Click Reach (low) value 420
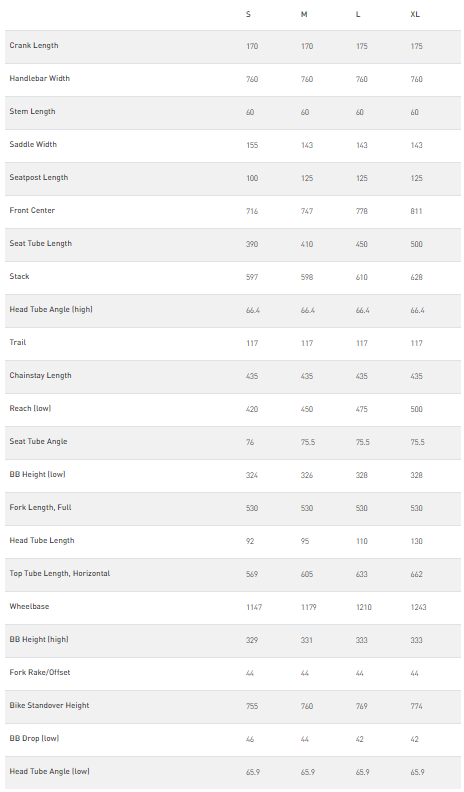The image size is (464, 792). [252, 409]
